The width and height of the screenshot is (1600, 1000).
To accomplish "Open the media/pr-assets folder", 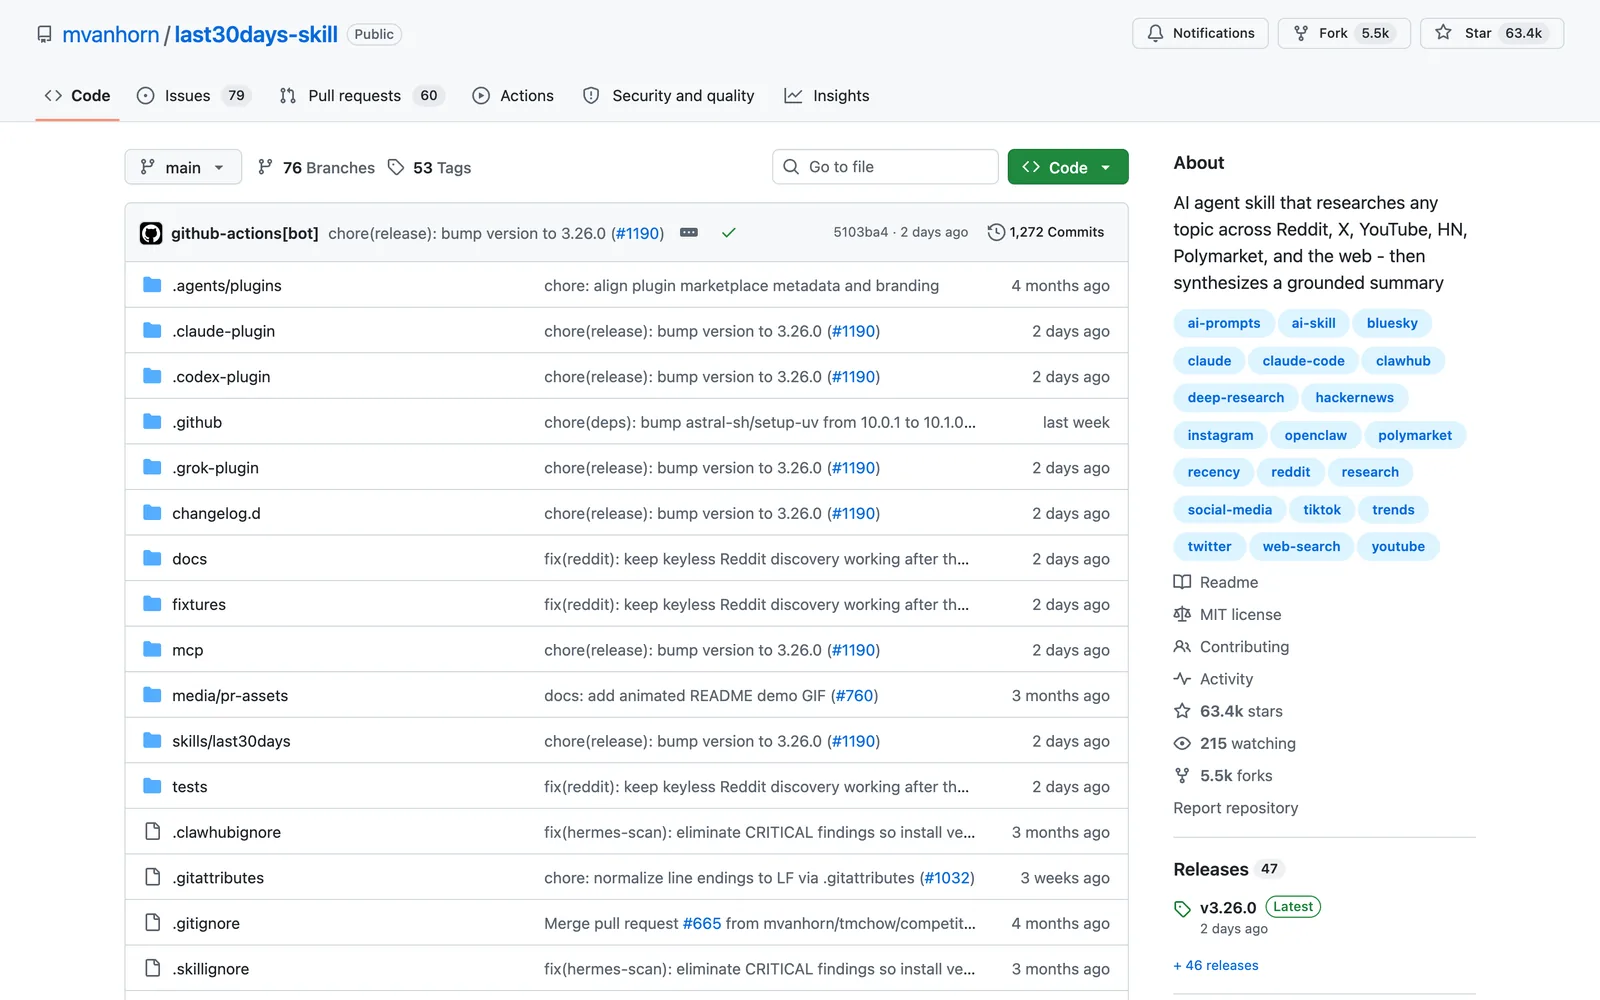I will [230, 695].
